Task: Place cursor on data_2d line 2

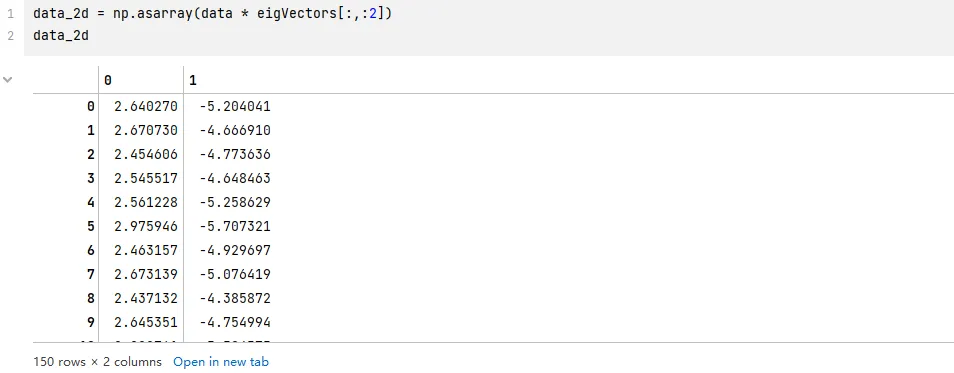Action: (61, 36)
